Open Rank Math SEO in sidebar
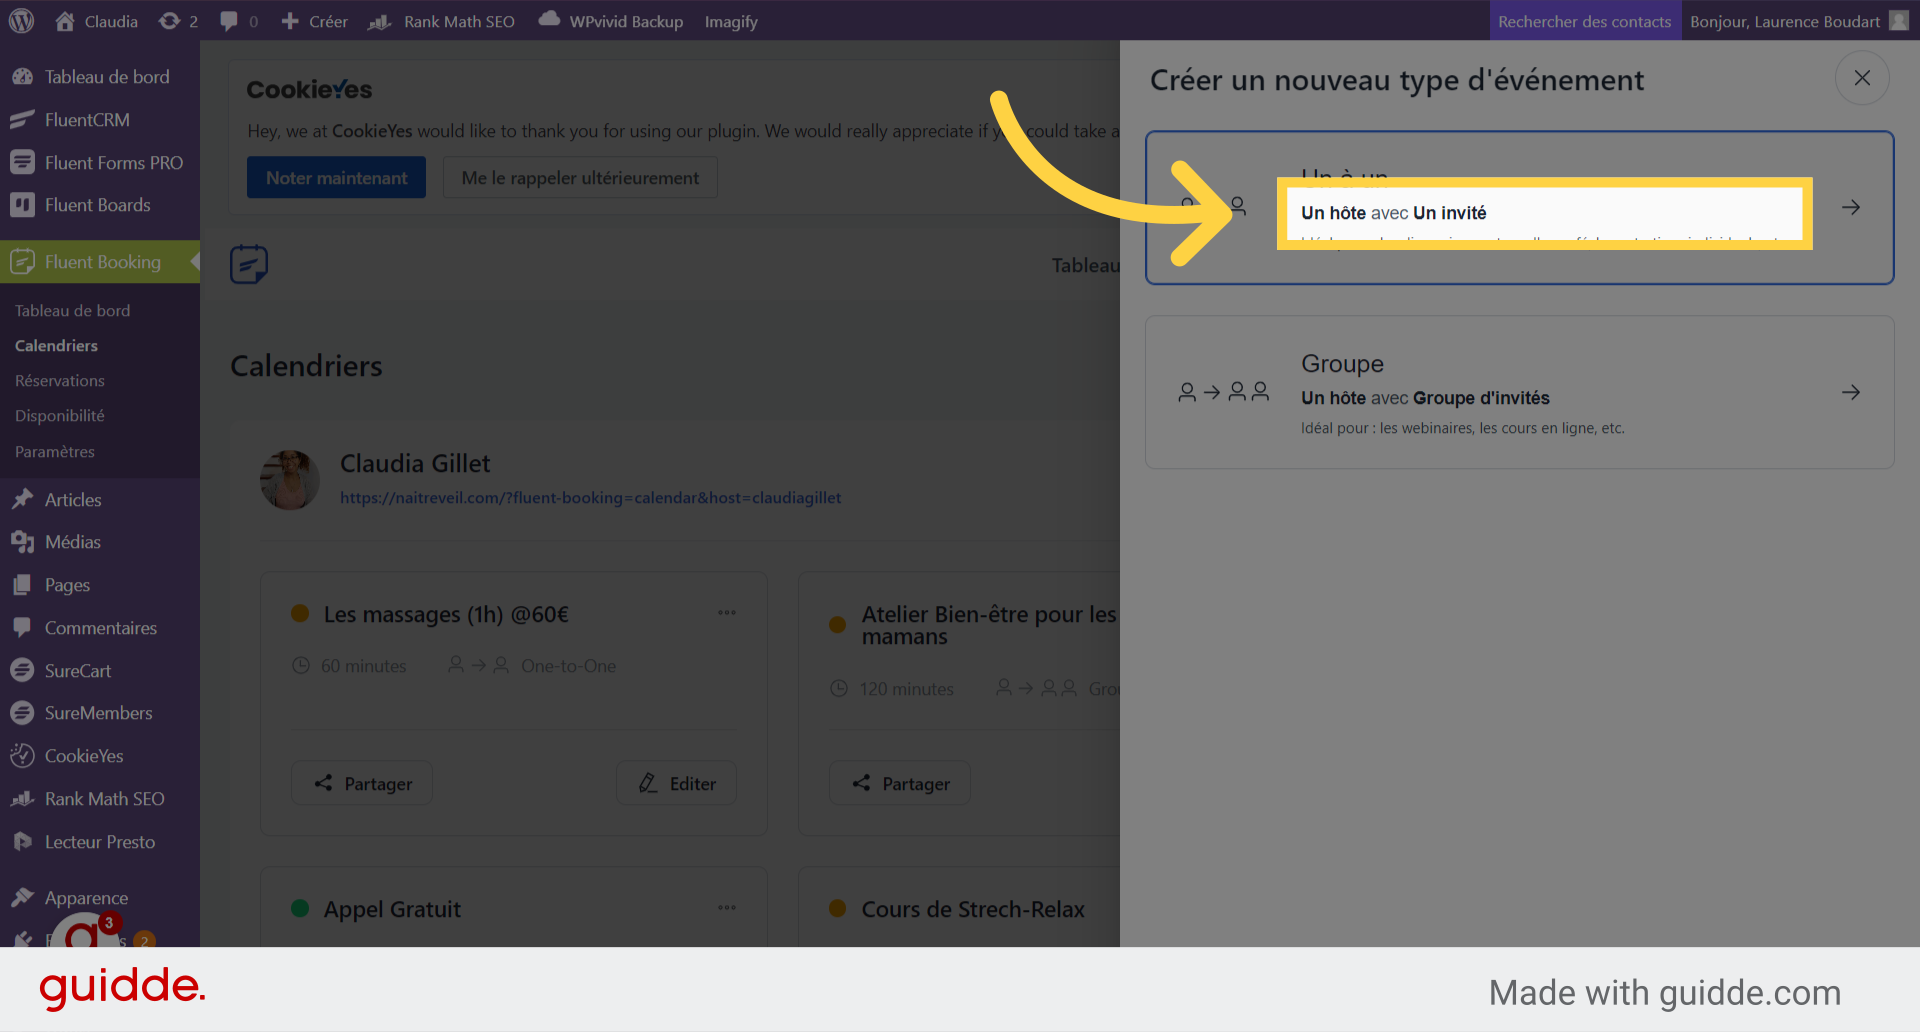The image size is (1920, 1032). pyautogui.click(x=100, y=799)
